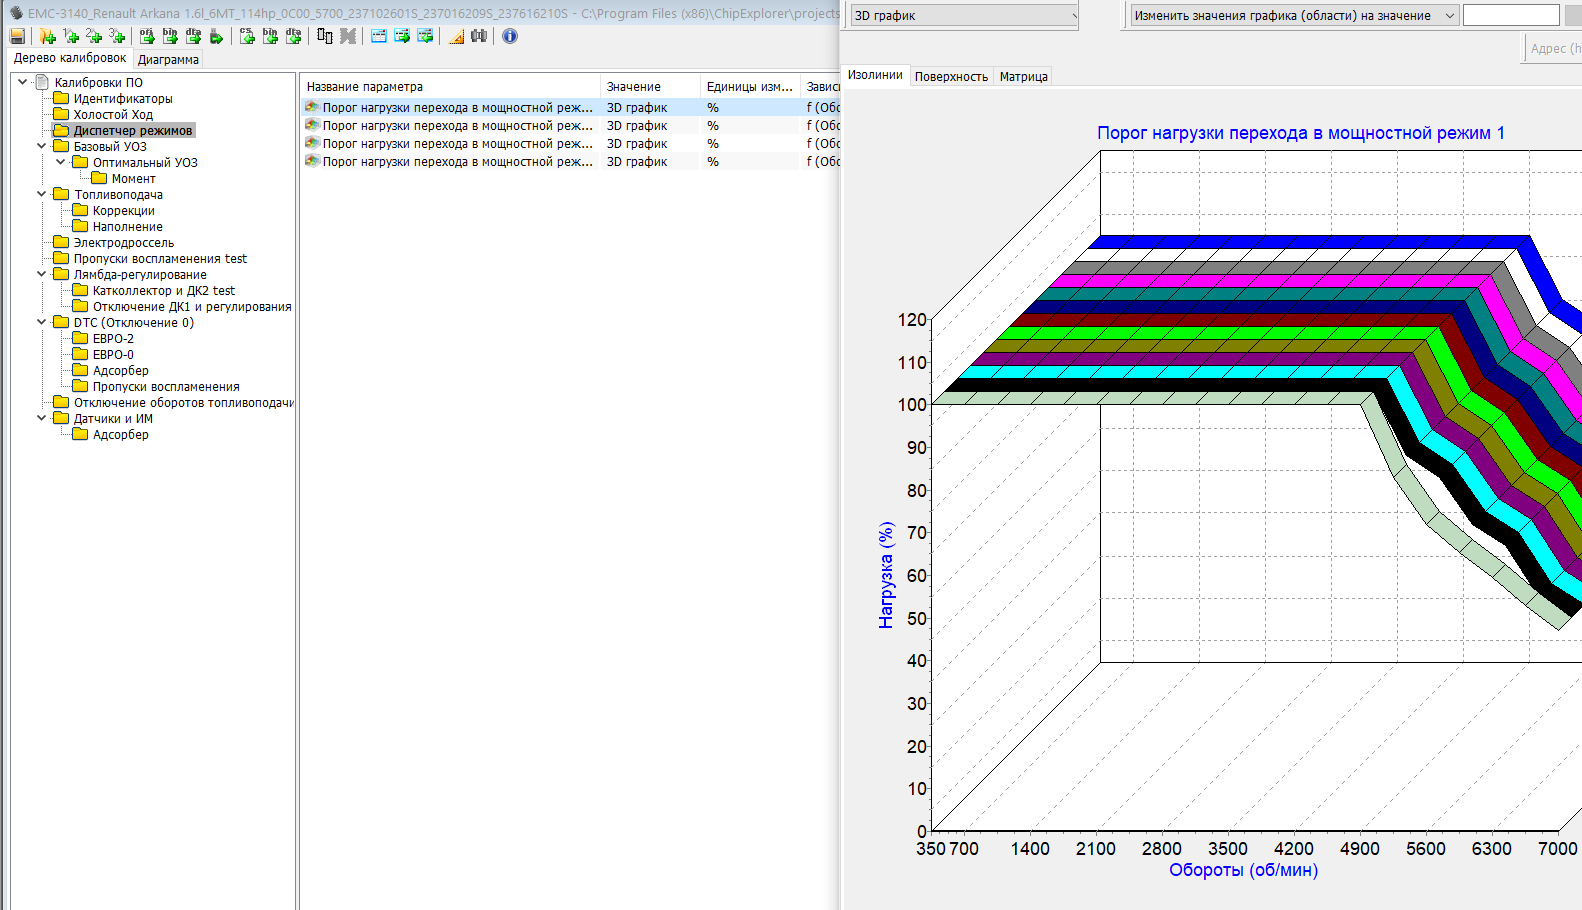
Task: Click the Save project floppy disk icon
Action: click(x=17, y=36)
